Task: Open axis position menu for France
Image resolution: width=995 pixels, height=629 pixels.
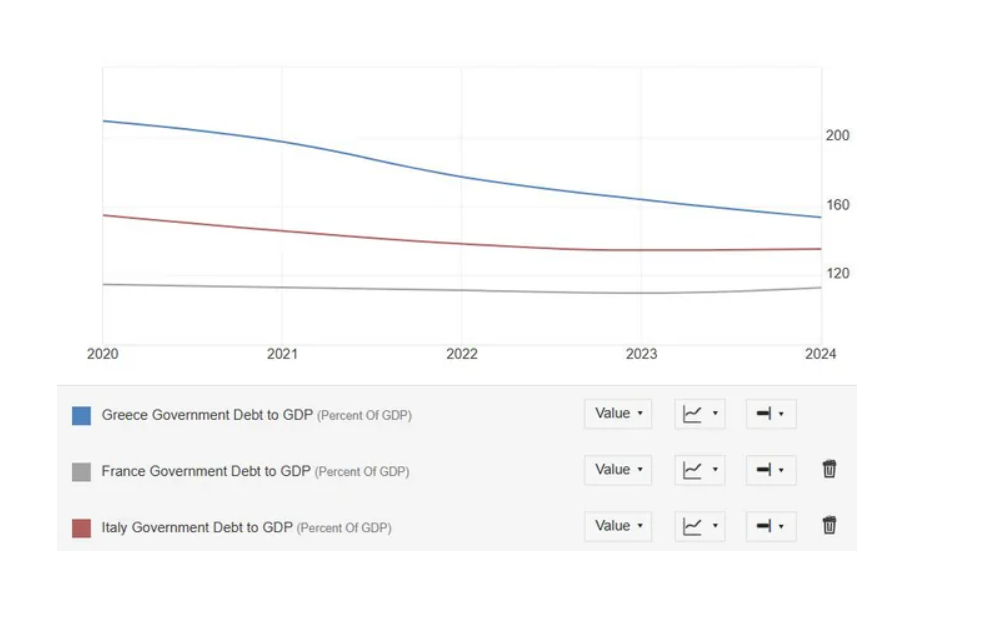Action: pos(771,469)
